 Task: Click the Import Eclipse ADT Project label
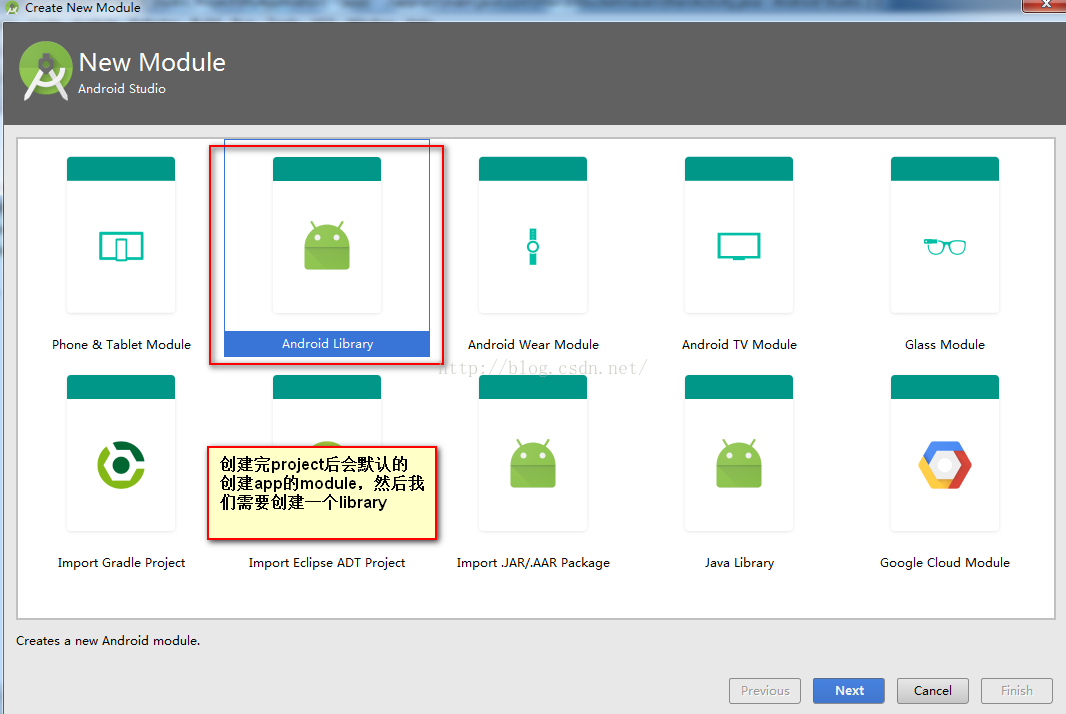pos(327,563)
